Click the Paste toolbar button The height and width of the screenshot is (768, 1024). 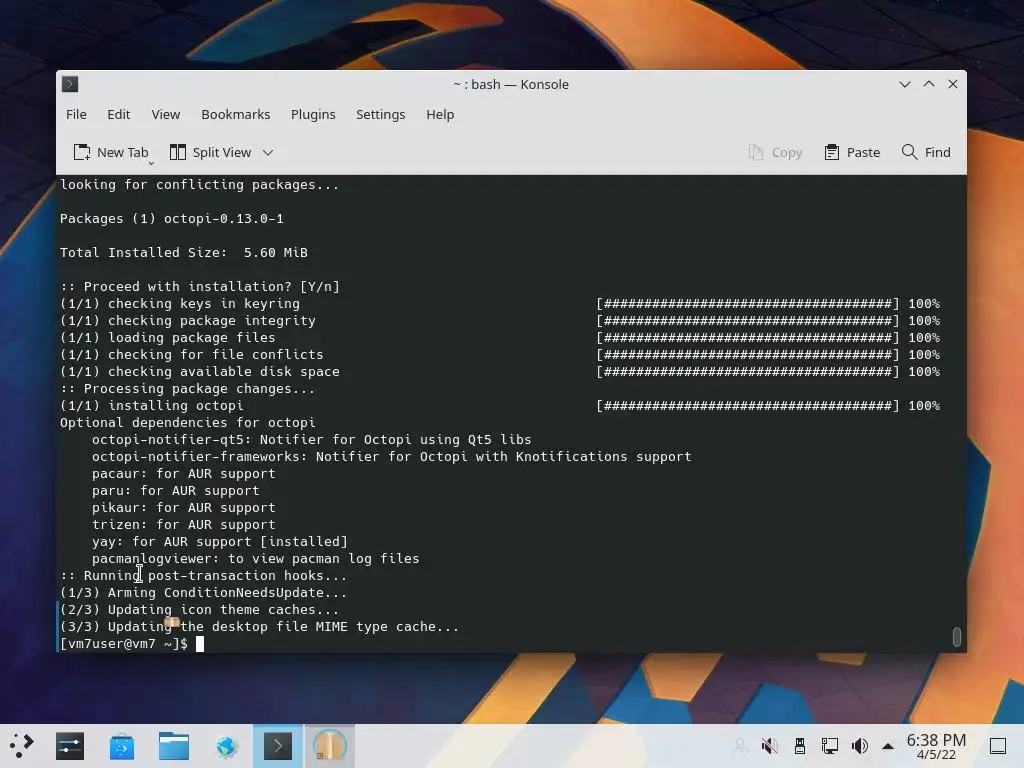(852, 152)
